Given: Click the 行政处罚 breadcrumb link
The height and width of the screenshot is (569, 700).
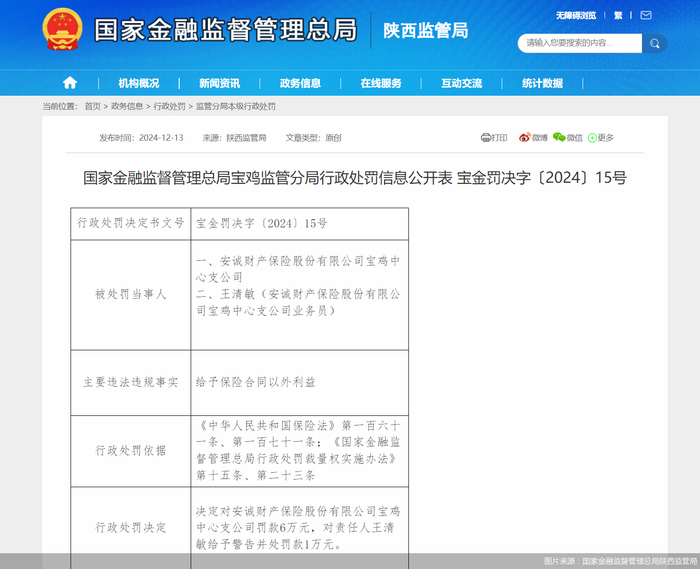Looking at the screenshot, I should [169, 106].
